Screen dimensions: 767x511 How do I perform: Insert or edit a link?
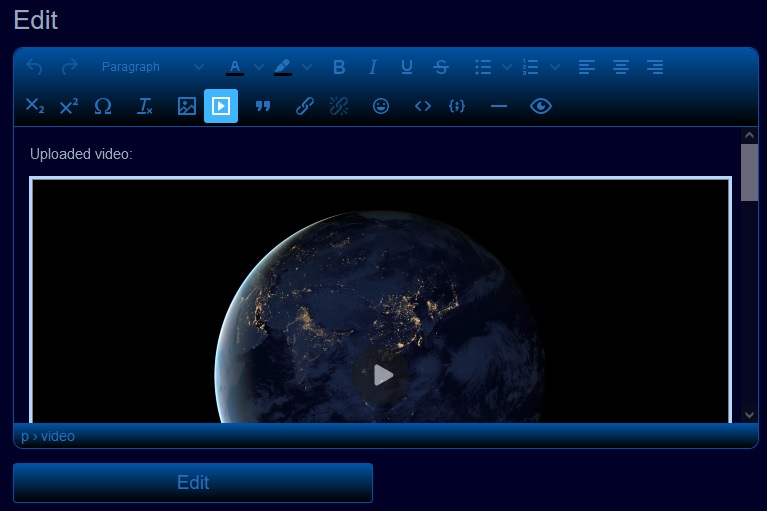point(304,106)
